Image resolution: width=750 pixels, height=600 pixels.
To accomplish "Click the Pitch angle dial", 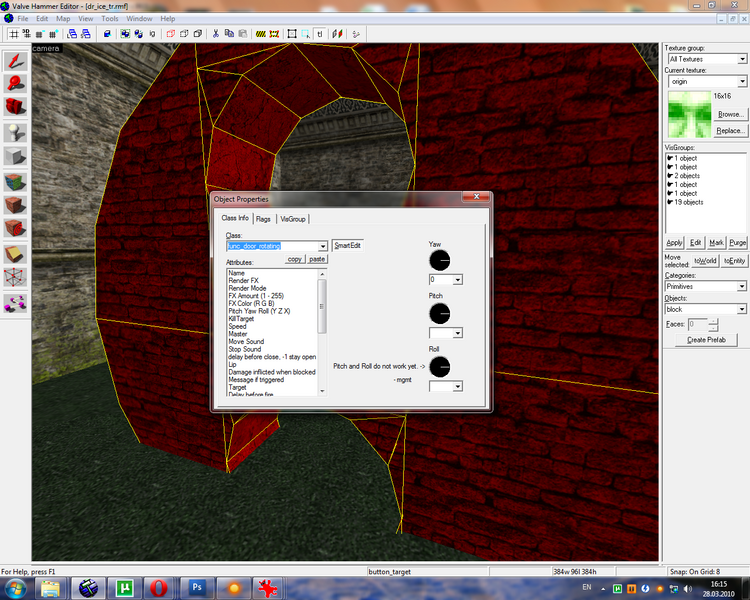I will (440, 314).
